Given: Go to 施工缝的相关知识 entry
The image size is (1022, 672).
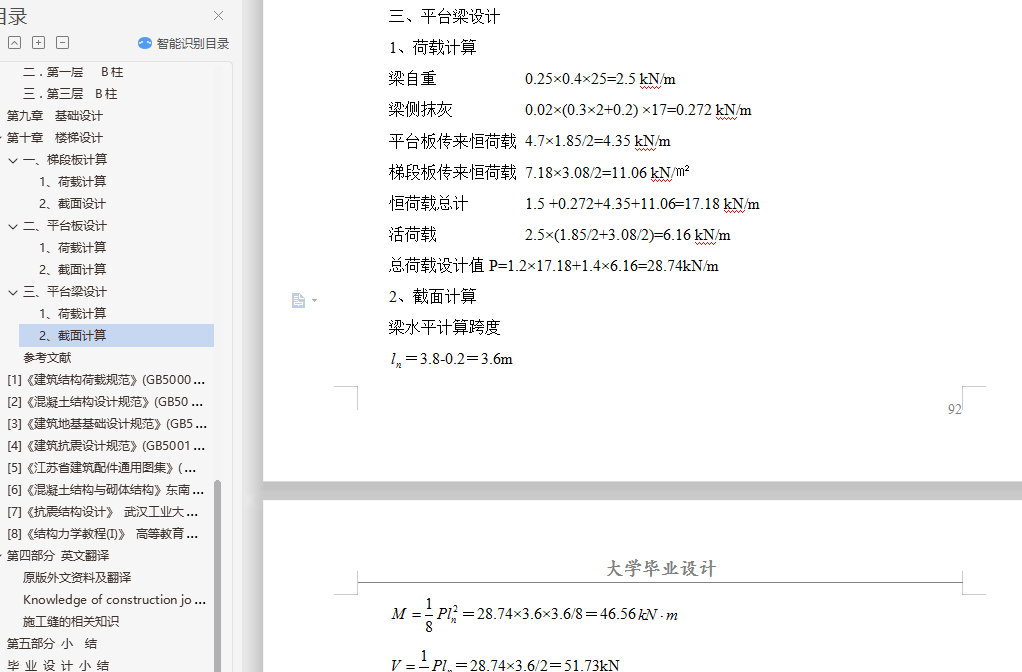Looking at the screenshot, I should pyautogui.click(x=71, y=622).
